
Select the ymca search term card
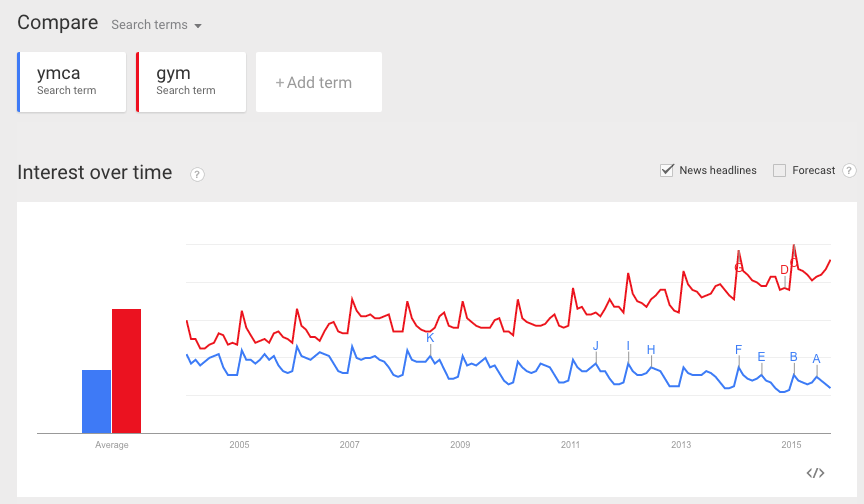click(72, 82)
